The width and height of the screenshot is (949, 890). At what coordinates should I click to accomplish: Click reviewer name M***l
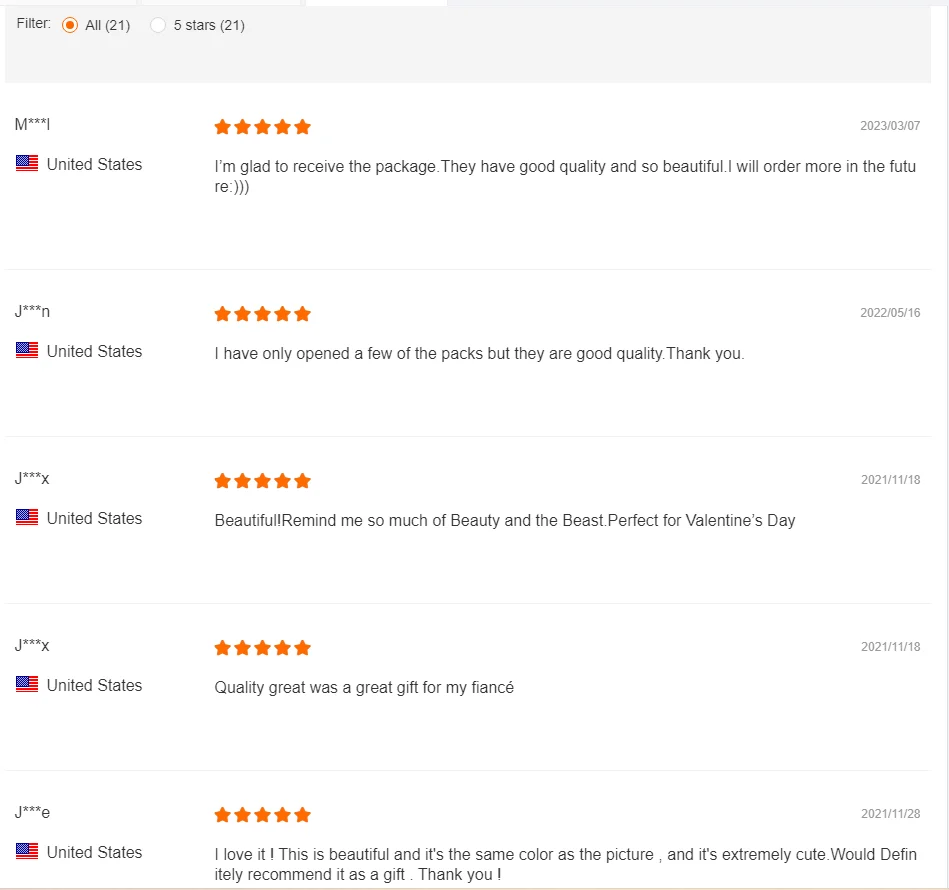(32, 124)
